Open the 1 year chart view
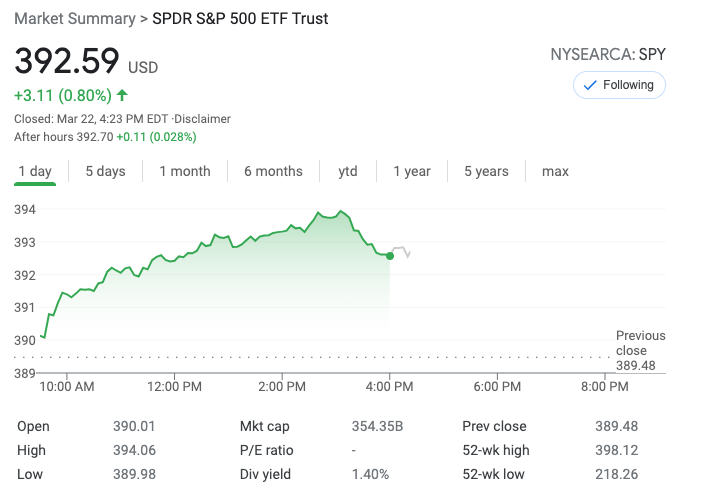The width and height of the screenshot is (702, 494). pyautogui.click(x=412, y=171)
